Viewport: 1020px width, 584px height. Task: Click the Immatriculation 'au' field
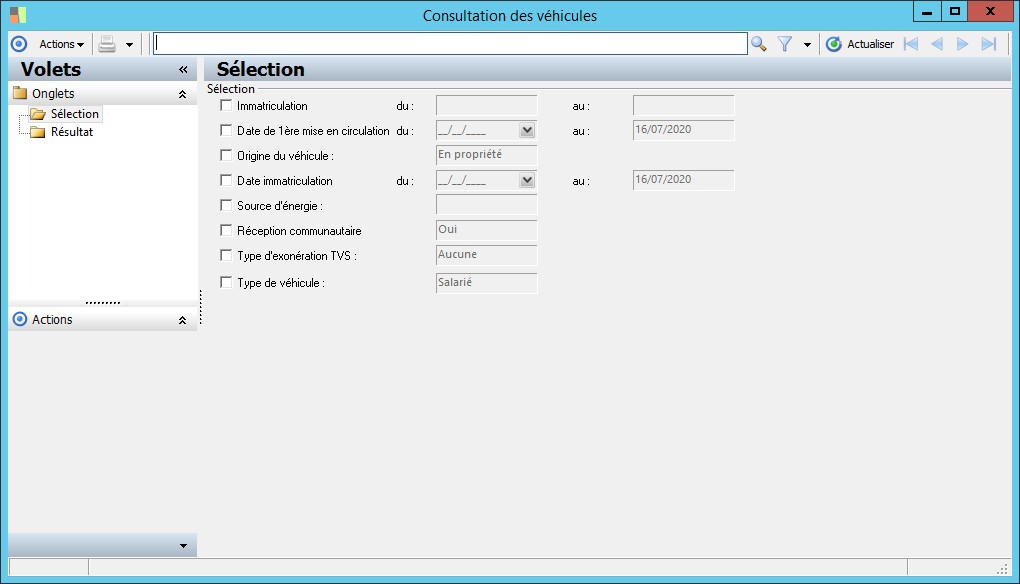pos(684,105)
